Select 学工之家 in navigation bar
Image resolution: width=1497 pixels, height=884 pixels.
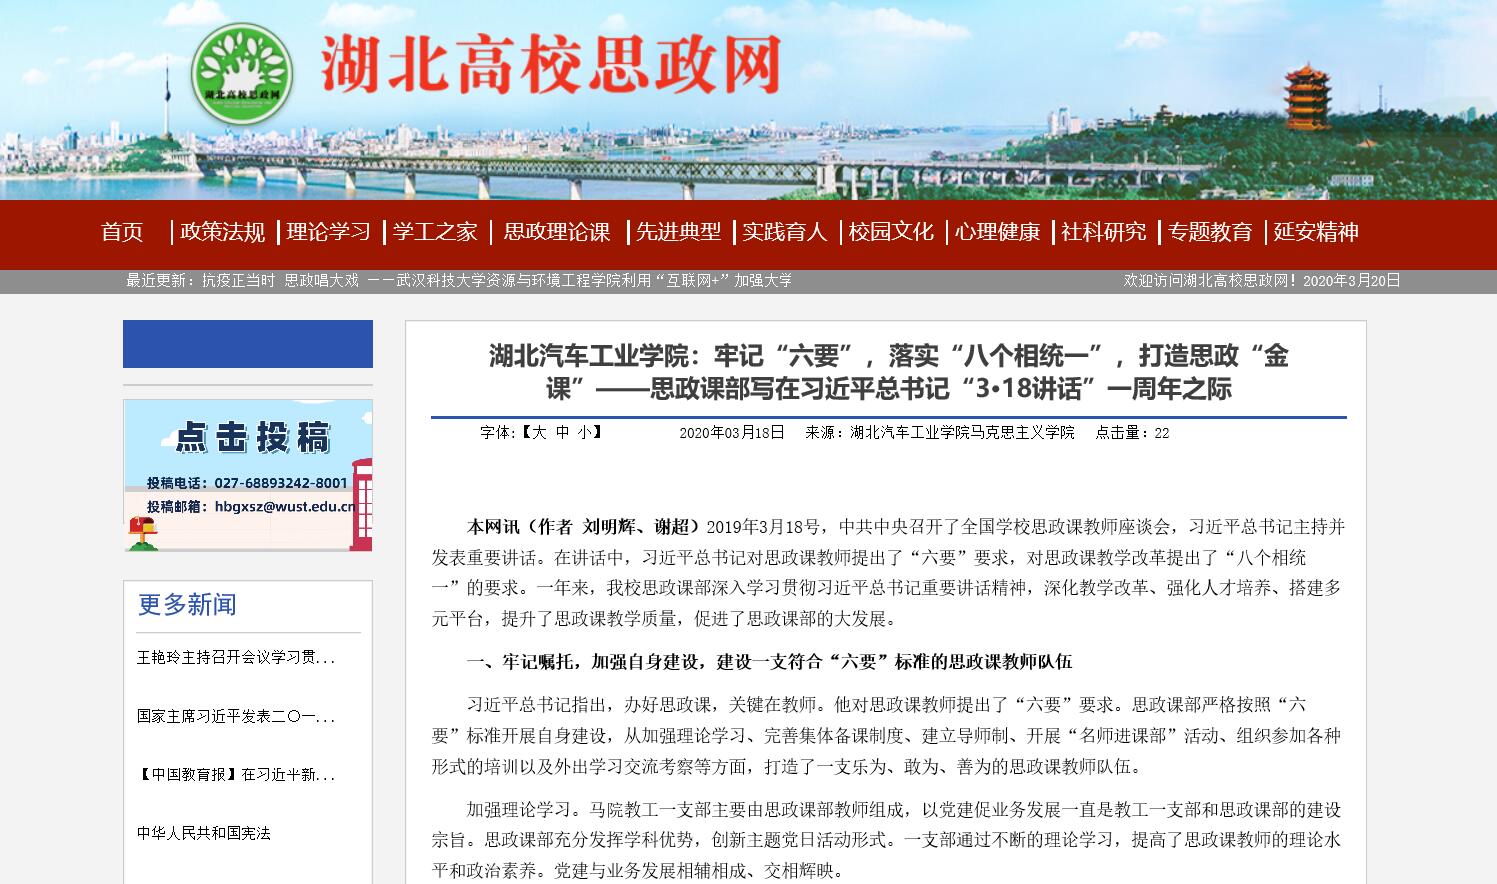click(x=435, y=232)
